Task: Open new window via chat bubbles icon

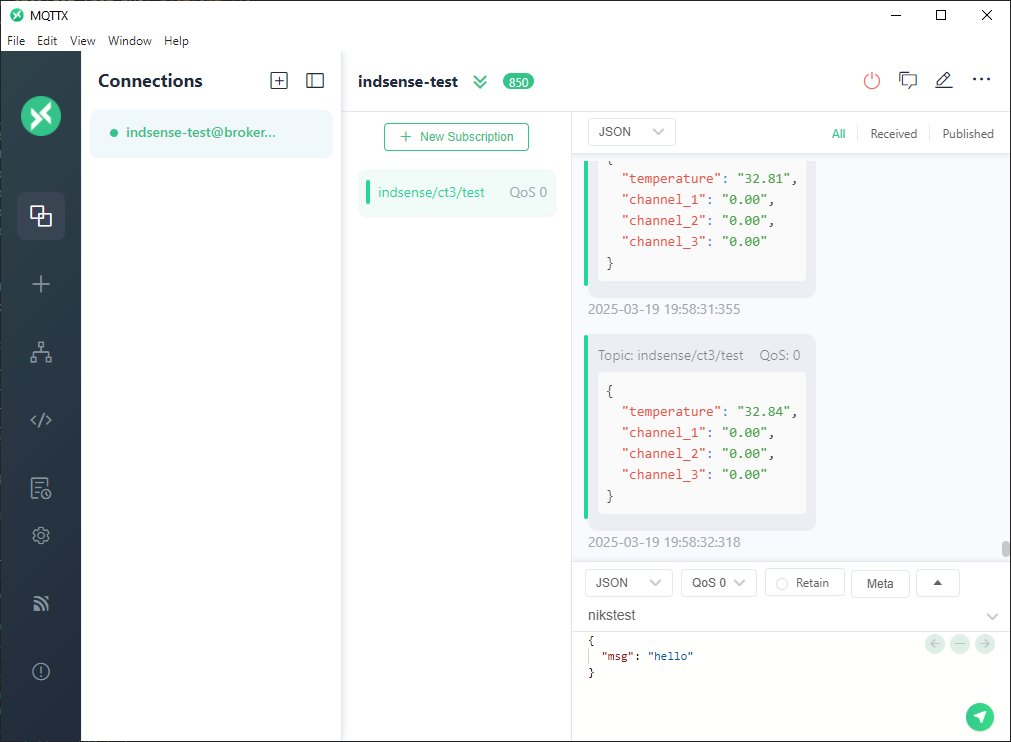Action: 908,81
